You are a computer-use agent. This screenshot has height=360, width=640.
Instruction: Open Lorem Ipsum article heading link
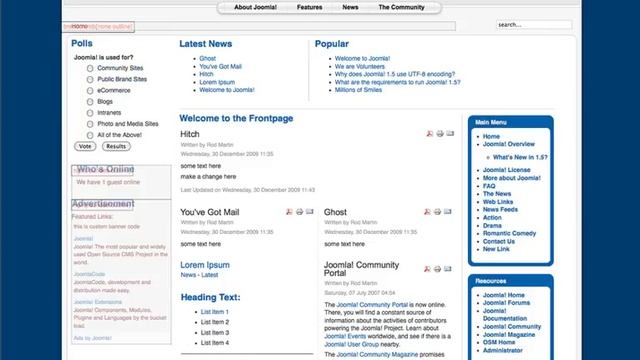click(x=205, y=265)
